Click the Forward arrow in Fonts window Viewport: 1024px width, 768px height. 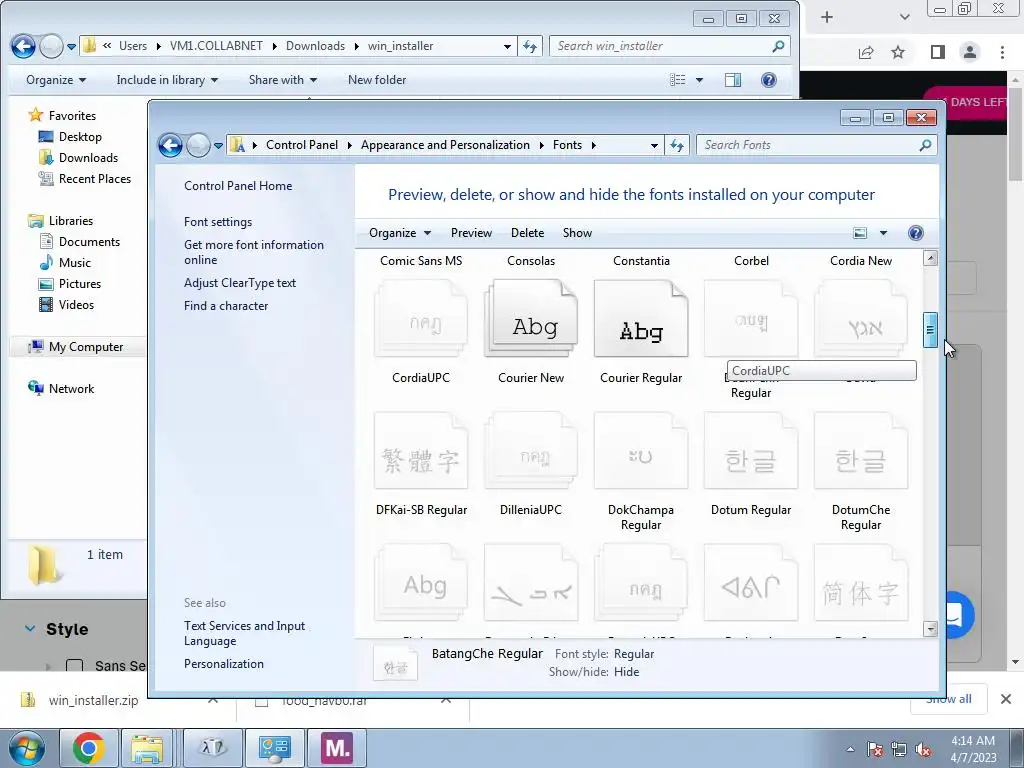(198, 145)
